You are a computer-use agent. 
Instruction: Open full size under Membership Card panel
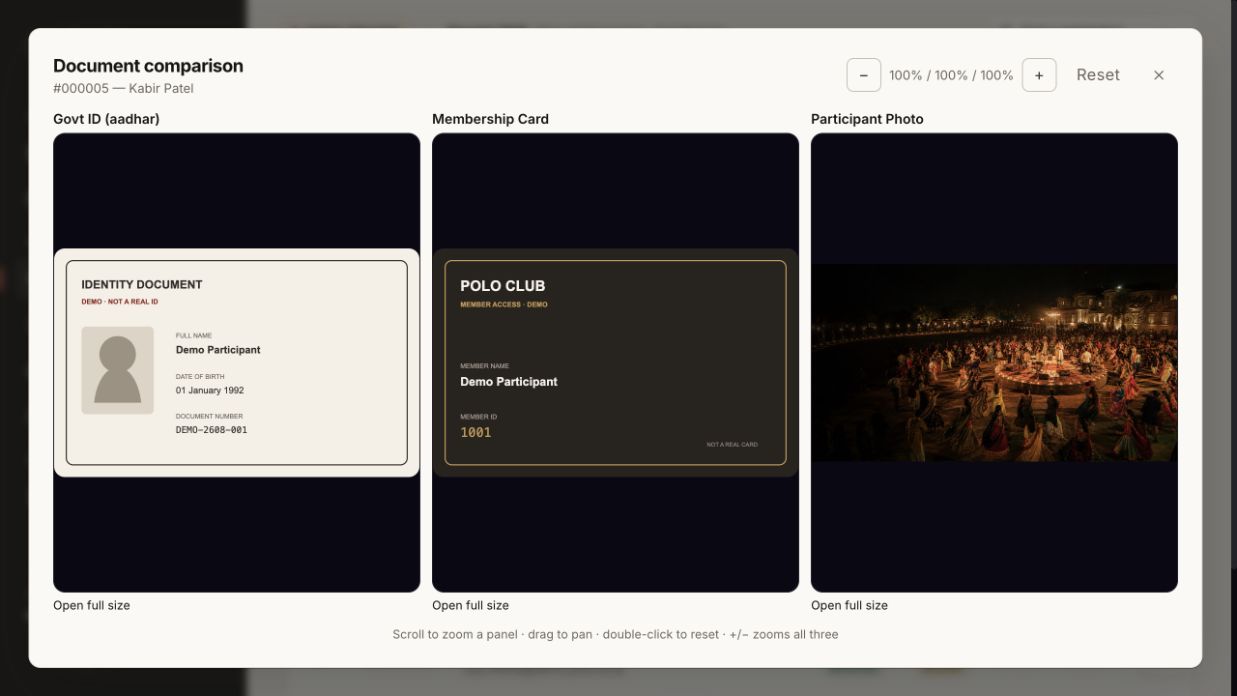[x=470, y=605]
